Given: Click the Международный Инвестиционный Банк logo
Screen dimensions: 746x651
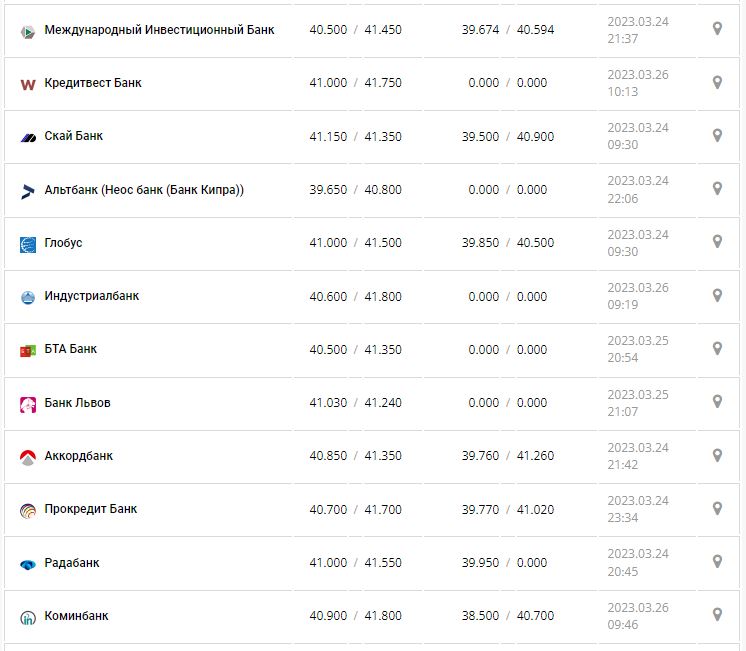Looking at the screenshot, I should point(28,31).
